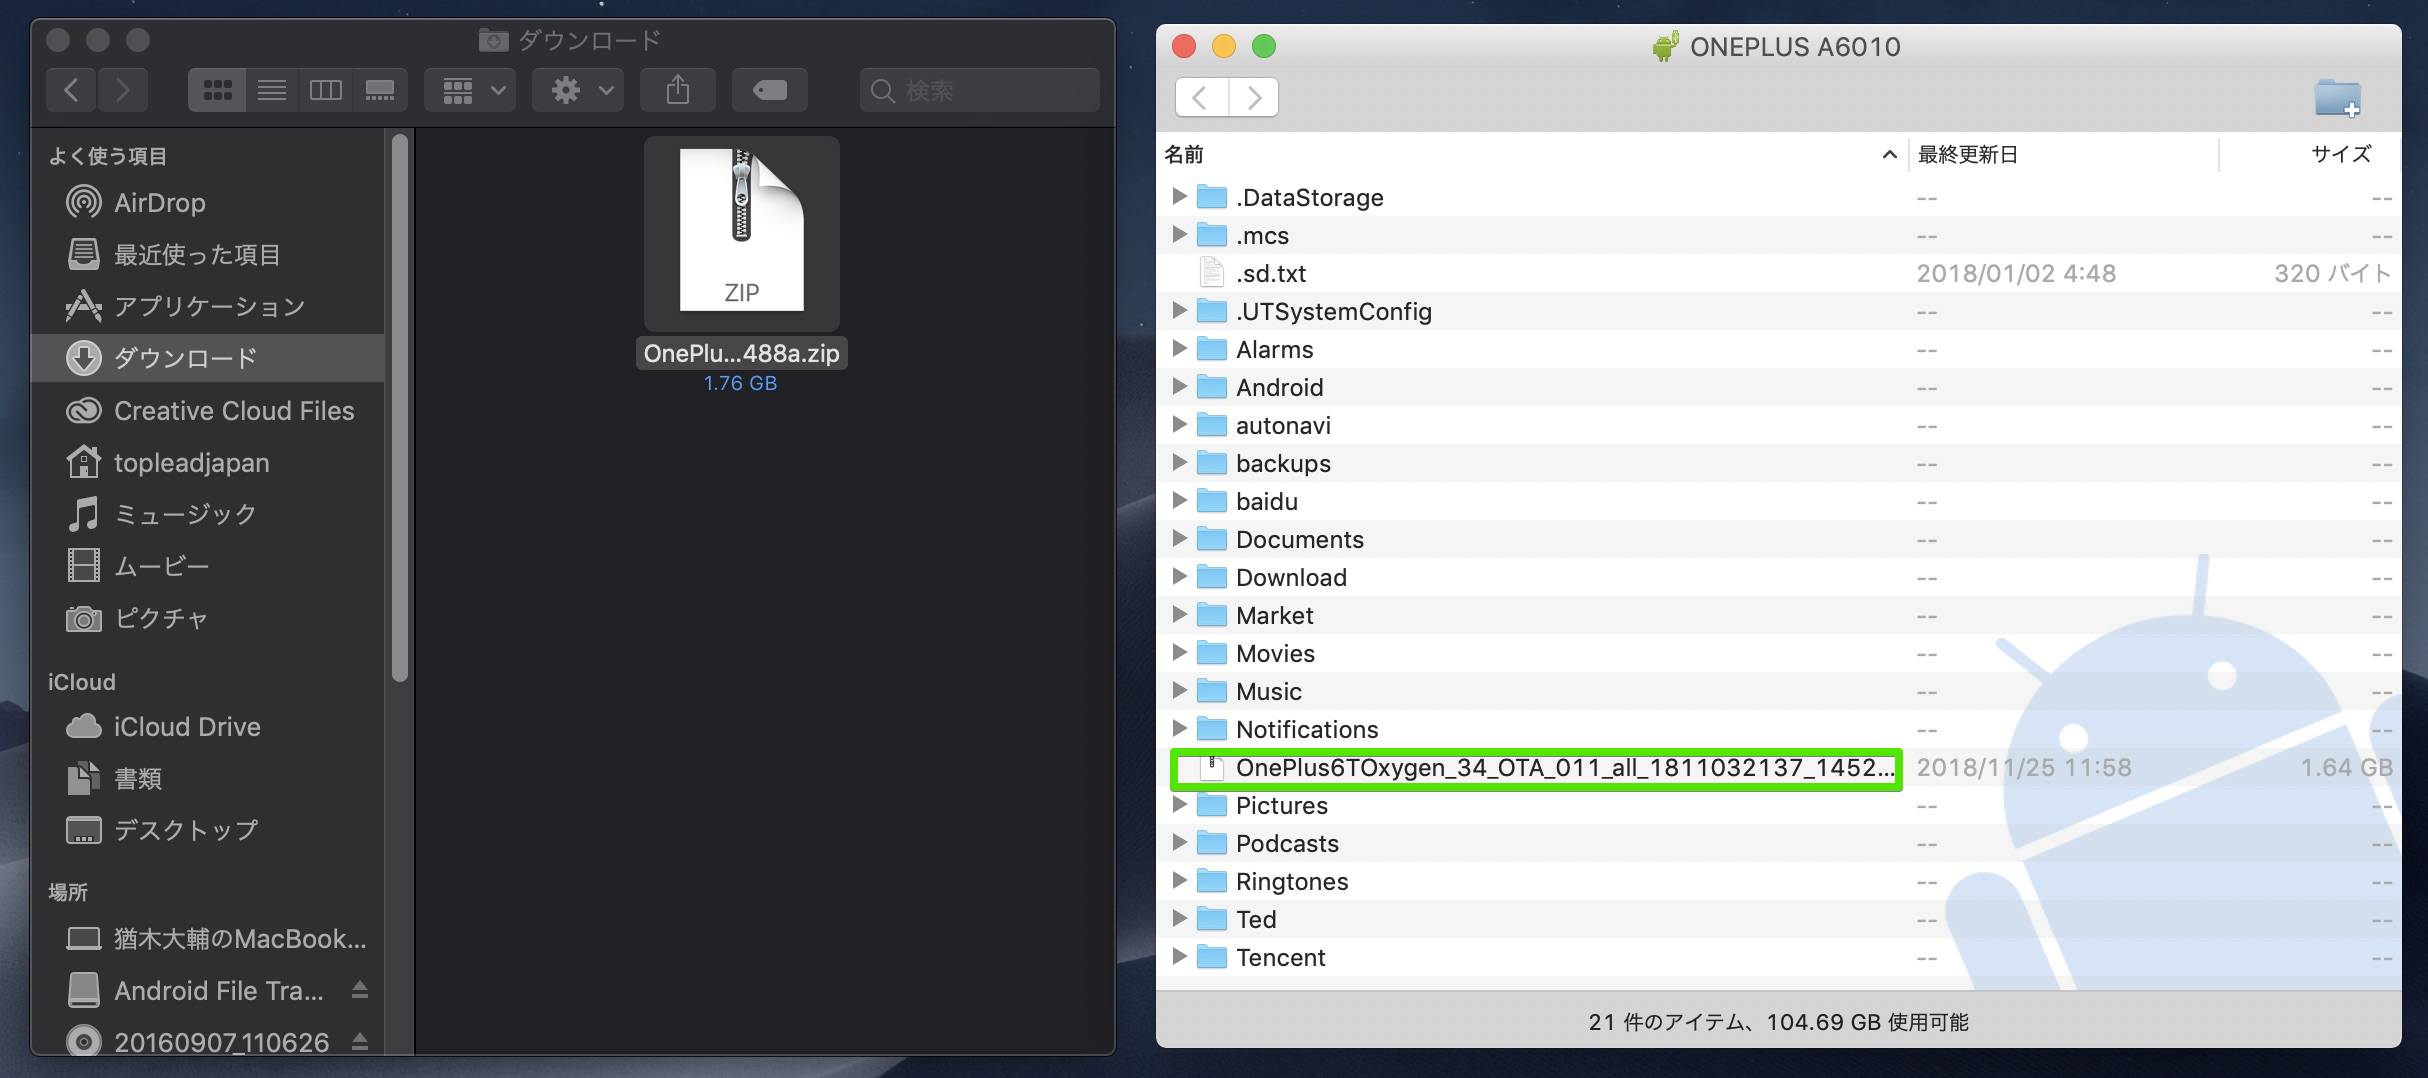Switch Finder to column view

click(x=326, y=91)
